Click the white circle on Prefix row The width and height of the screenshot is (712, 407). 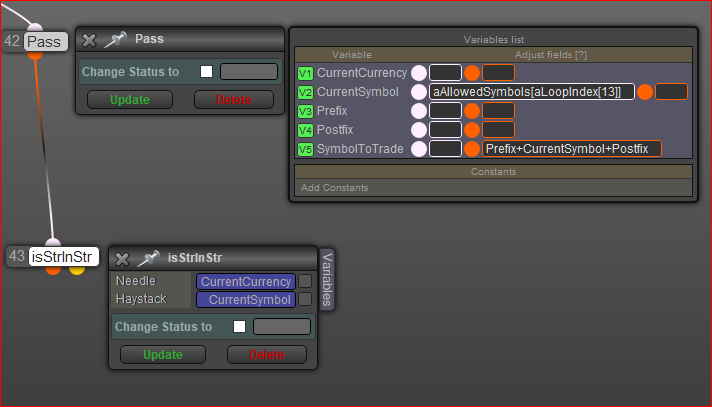tap(419, 111)
